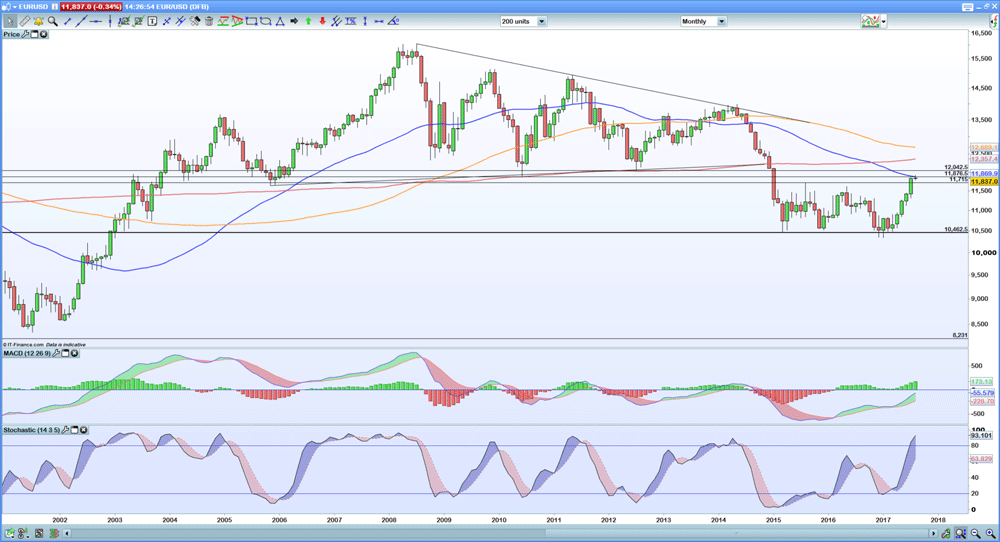
Task: Expand the side trading panel arrow
Action: (992, 21)
